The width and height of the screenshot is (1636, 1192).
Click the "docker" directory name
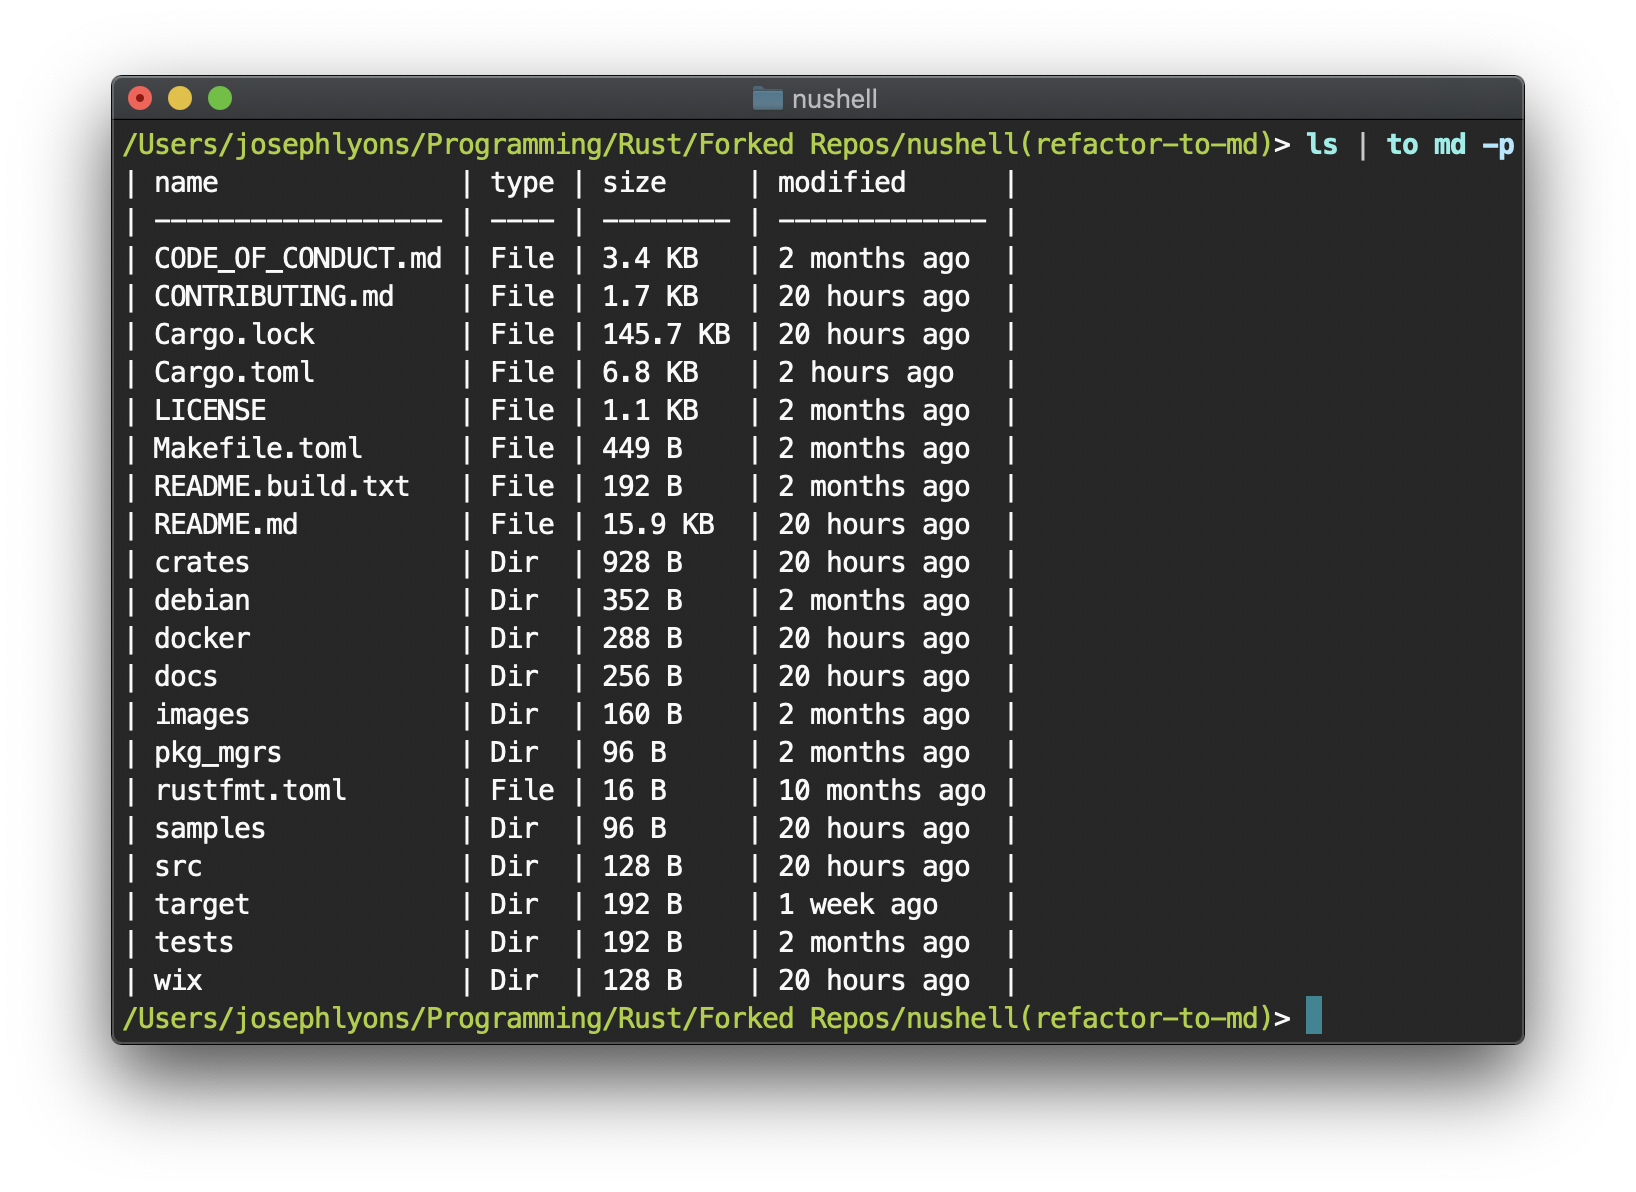[x=202, y=639]
